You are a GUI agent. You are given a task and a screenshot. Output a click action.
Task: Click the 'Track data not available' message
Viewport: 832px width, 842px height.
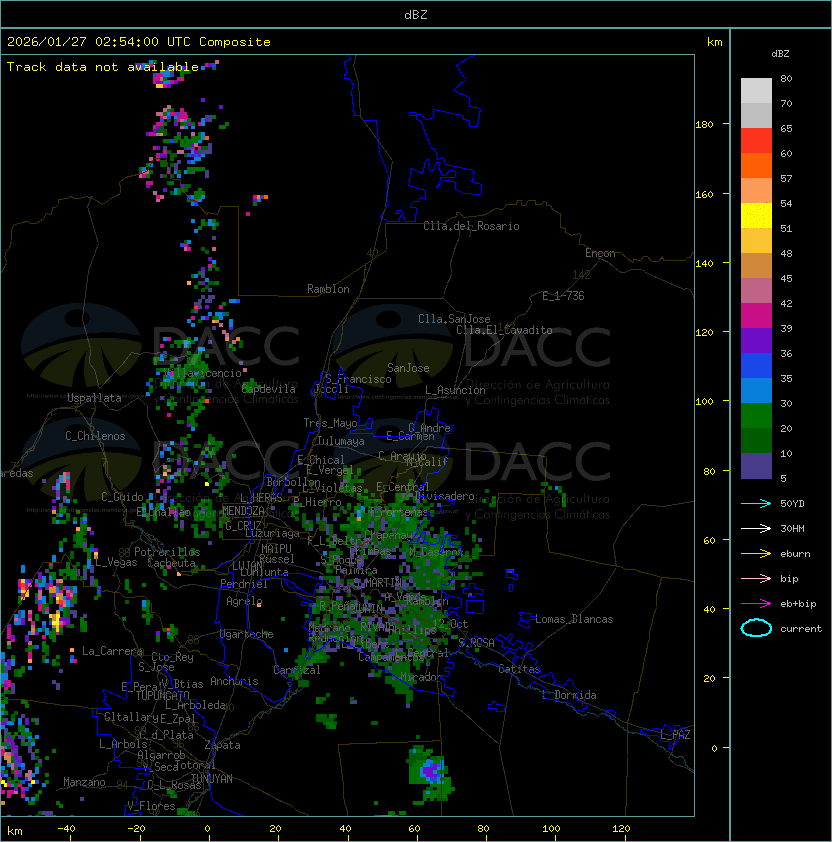coord(103,67)
